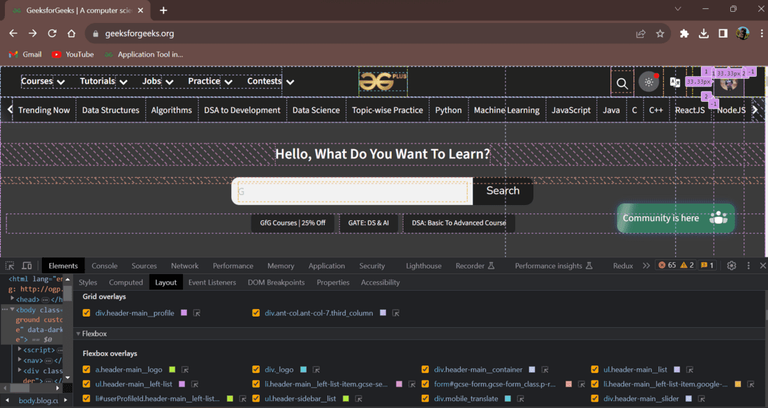Reveal ul.header-main__left-list element in Elements panel
This screenshot has height=408, width=768.
pos(194,384)
